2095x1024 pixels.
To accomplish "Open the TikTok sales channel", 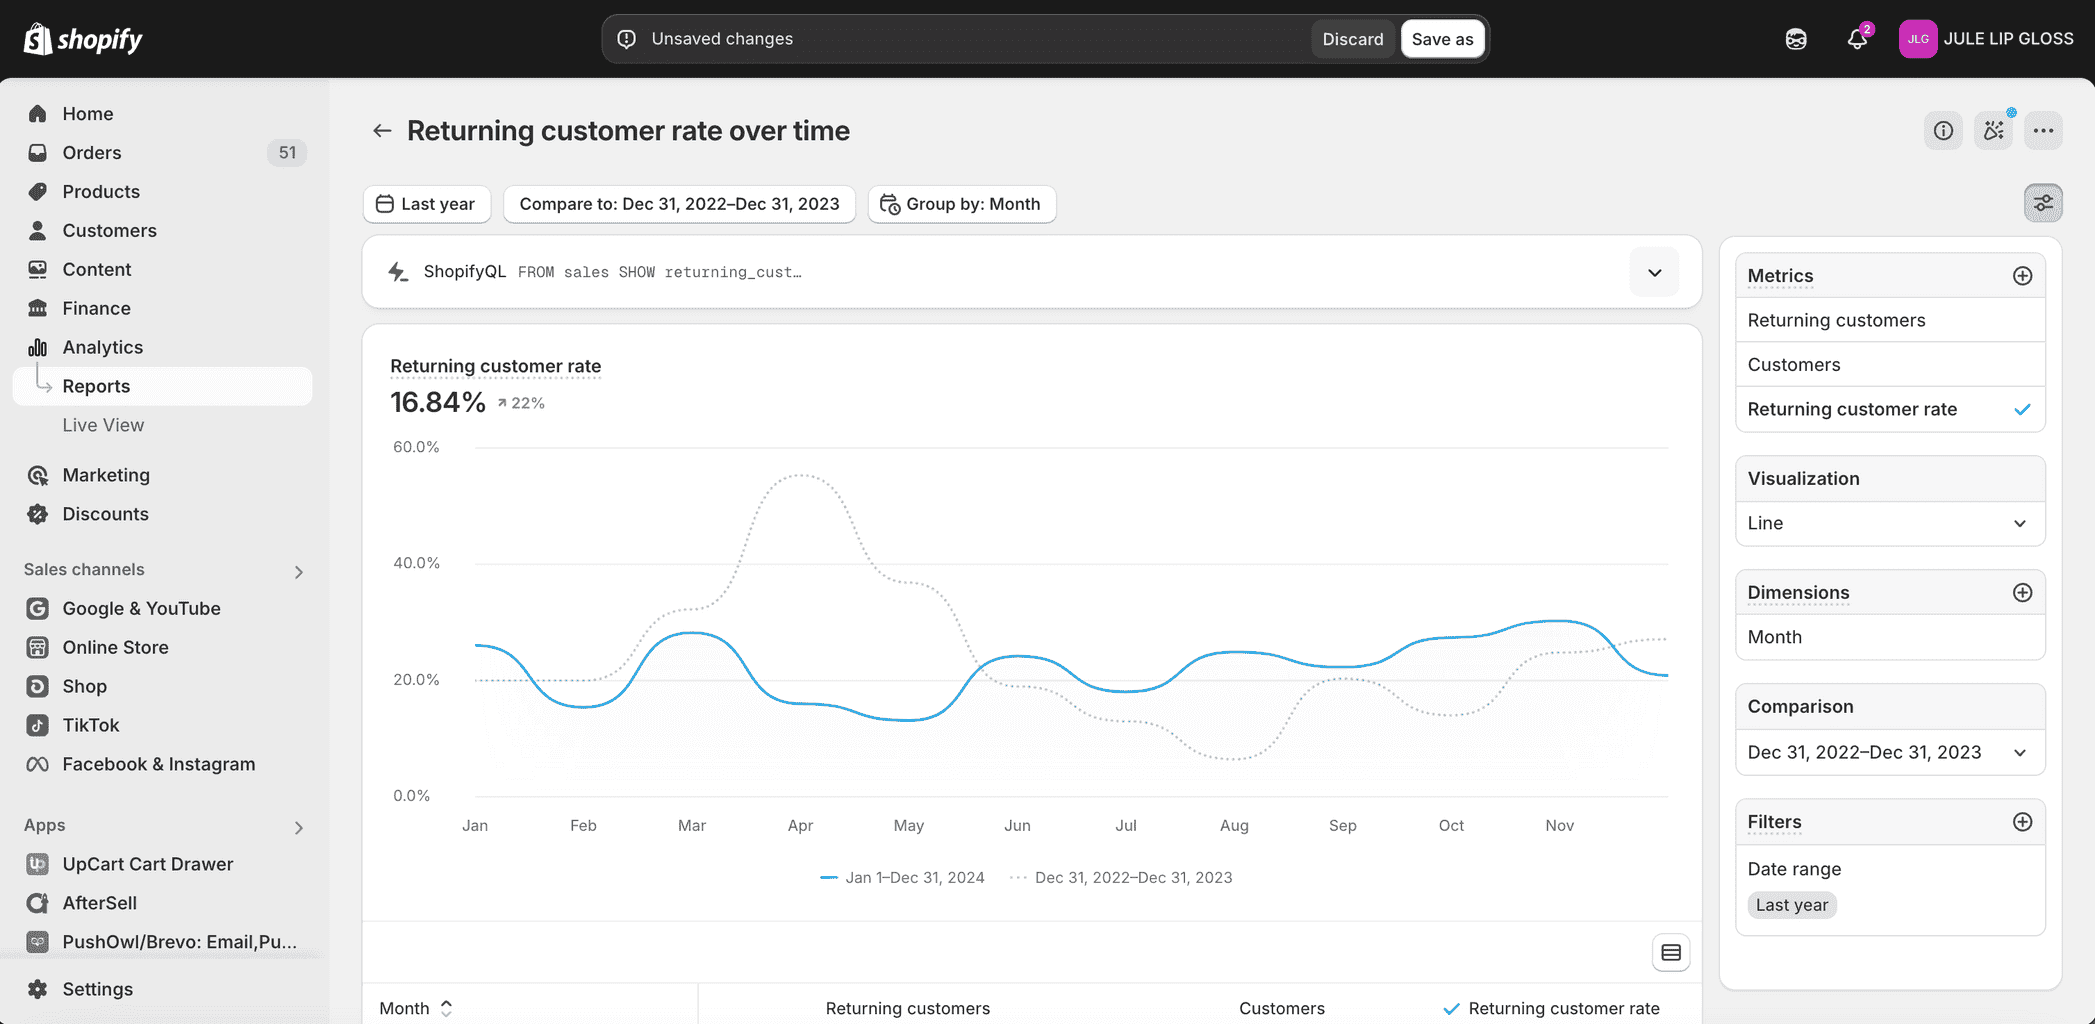I will tap(162, 725).
